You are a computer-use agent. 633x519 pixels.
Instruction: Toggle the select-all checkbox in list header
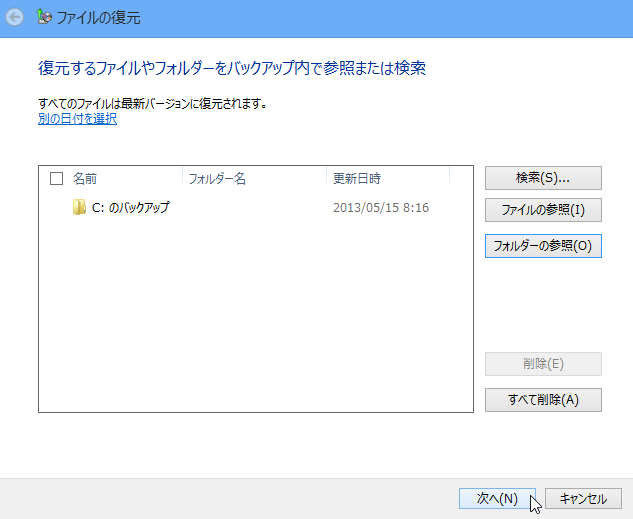tap(56, 178)
